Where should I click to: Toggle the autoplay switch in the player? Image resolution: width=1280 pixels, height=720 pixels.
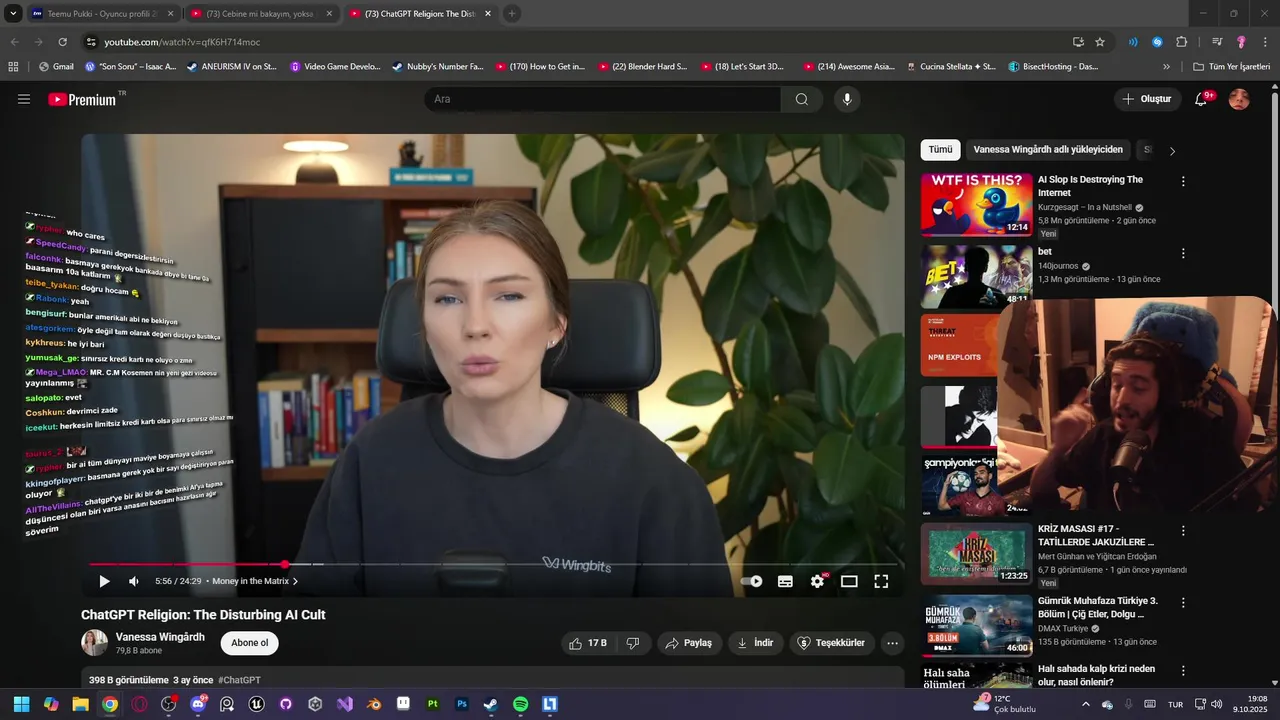point(751,581)
